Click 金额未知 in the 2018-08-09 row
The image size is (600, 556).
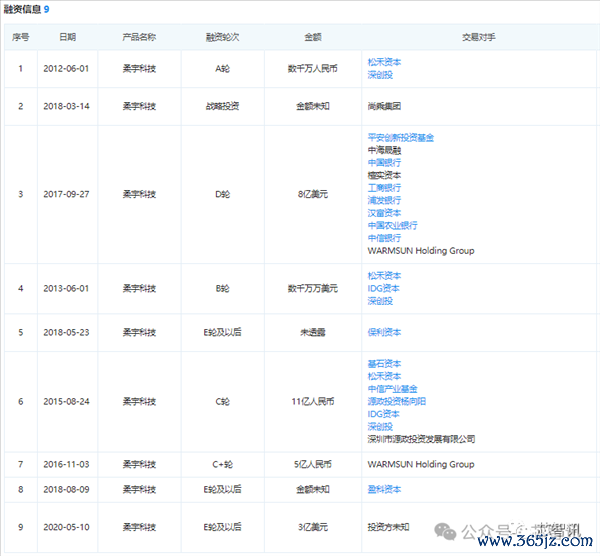[313, 489]
